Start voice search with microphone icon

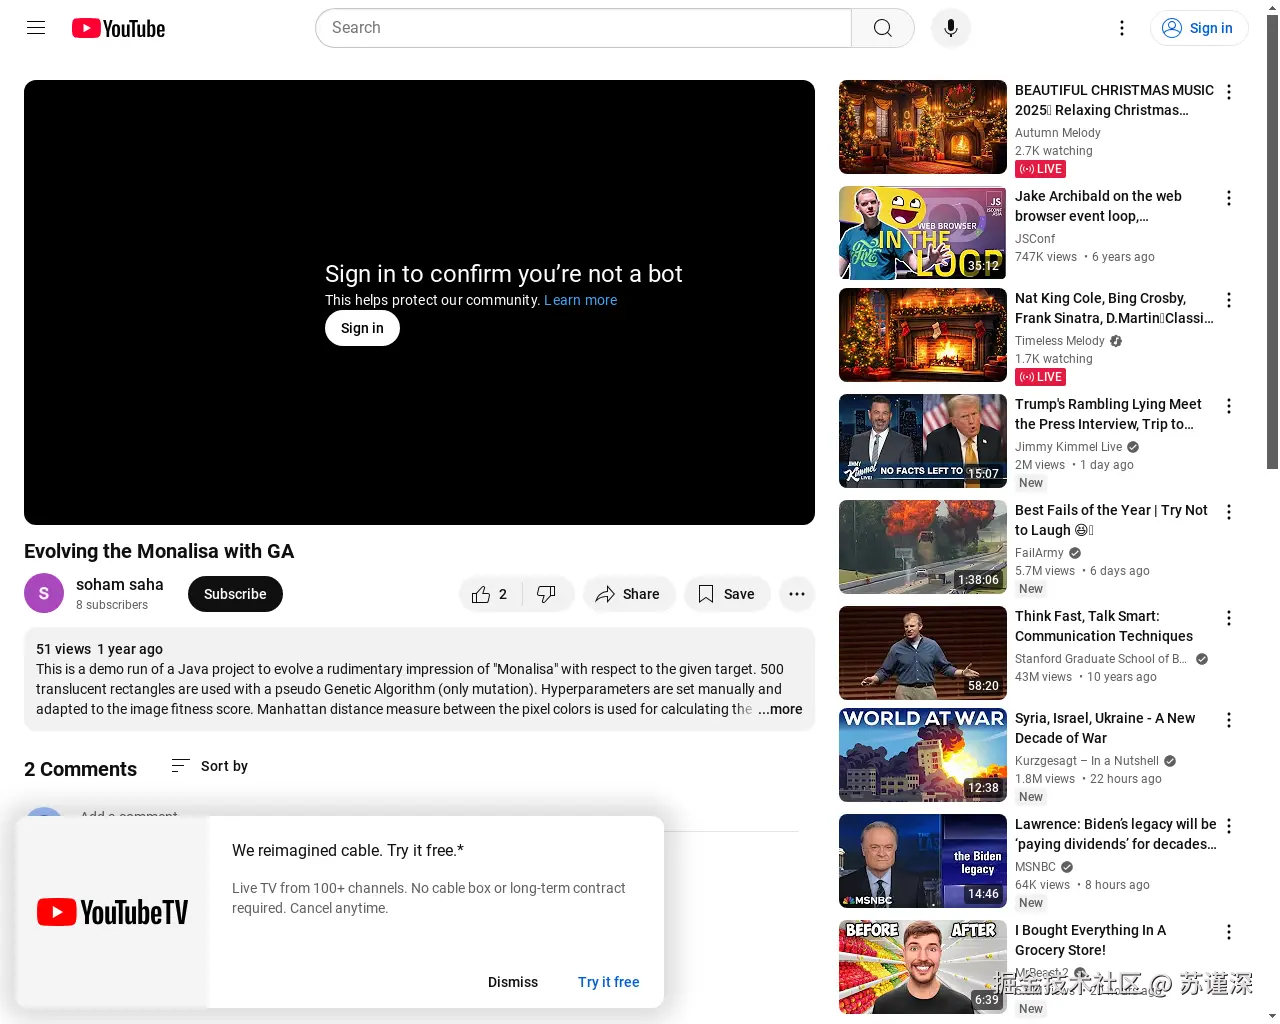(x=951, y=28)
